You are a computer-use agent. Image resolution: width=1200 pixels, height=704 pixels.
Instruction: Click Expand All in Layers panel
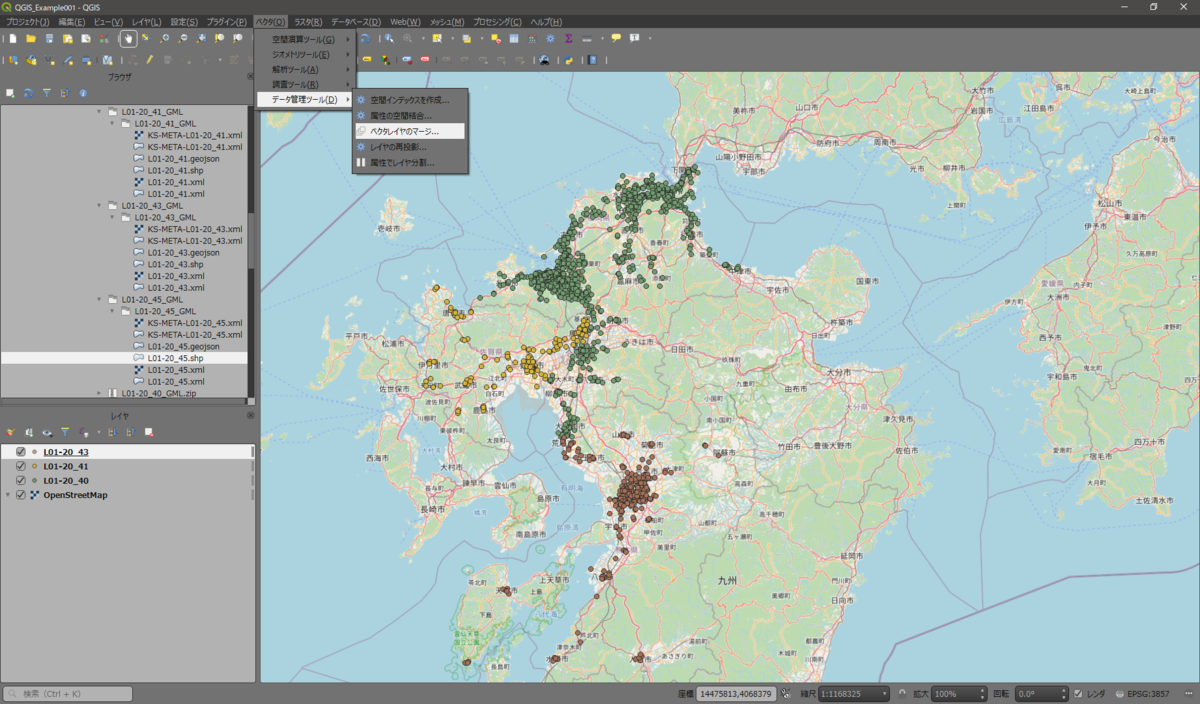click(x=111, y=432)
